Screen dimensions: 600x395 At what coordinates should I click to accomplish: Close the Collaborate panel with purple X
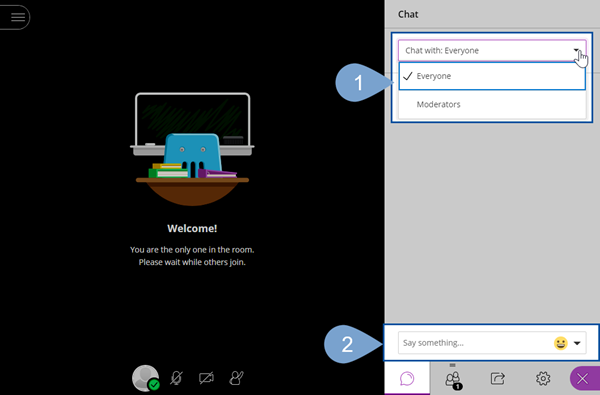(583, 379)
